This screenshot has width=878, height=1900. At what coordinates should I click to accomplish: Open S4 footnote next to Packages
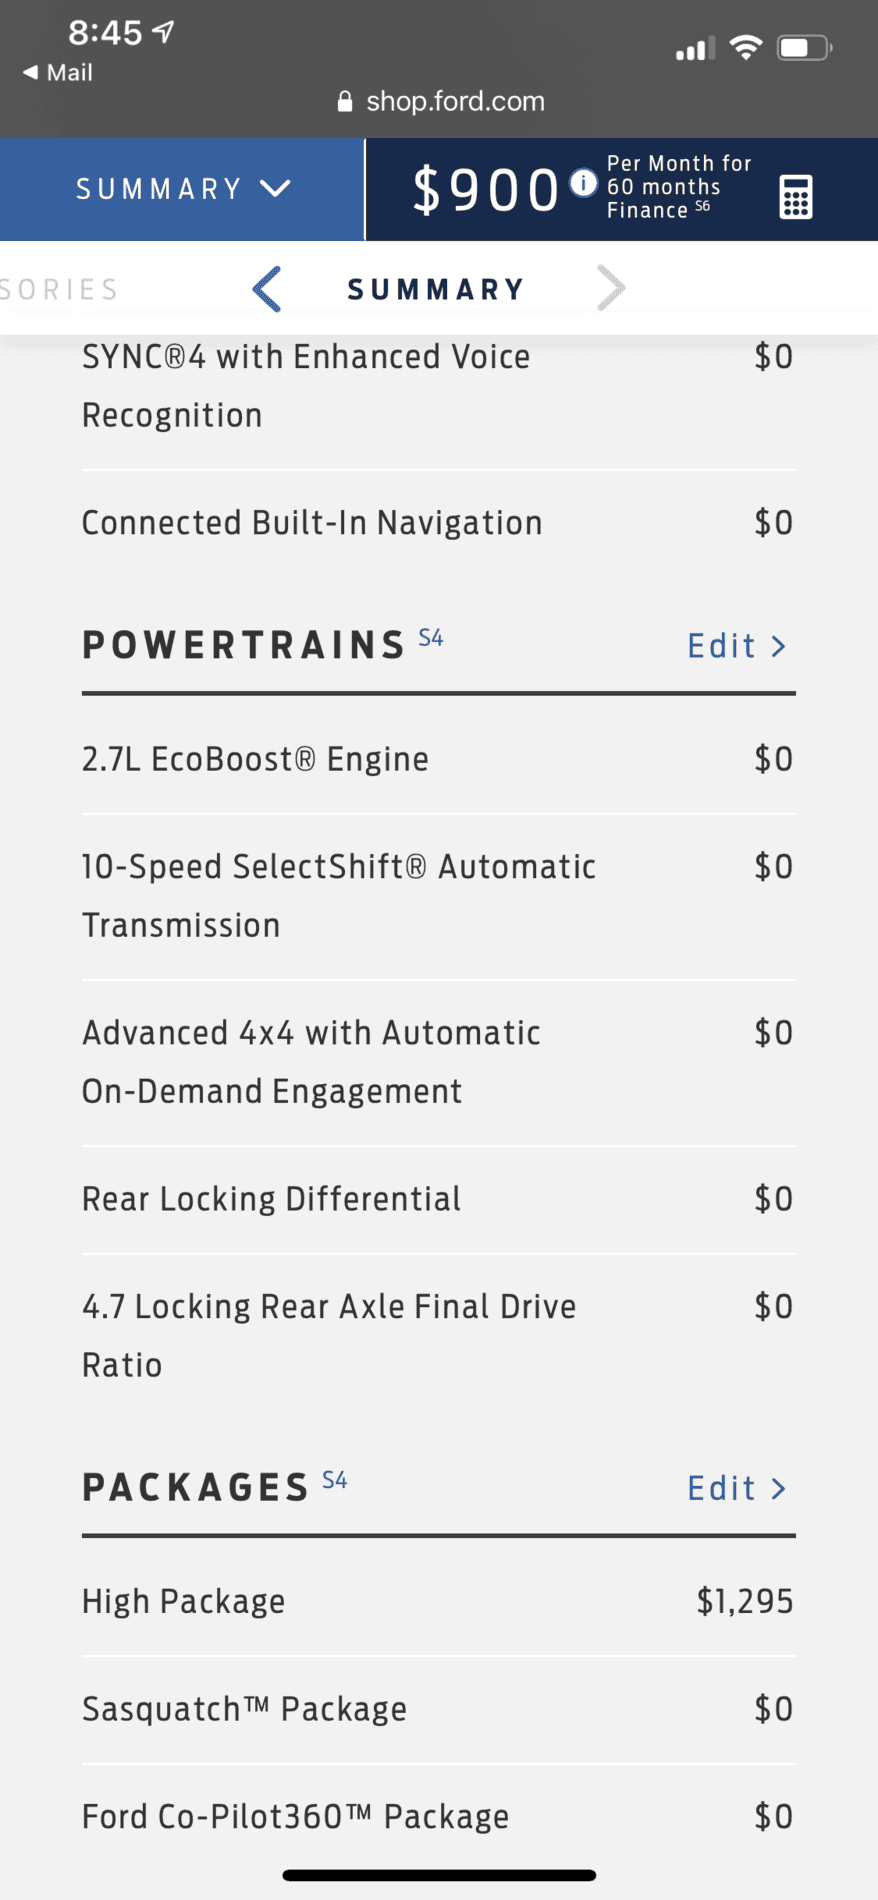tap(335, 1480)
